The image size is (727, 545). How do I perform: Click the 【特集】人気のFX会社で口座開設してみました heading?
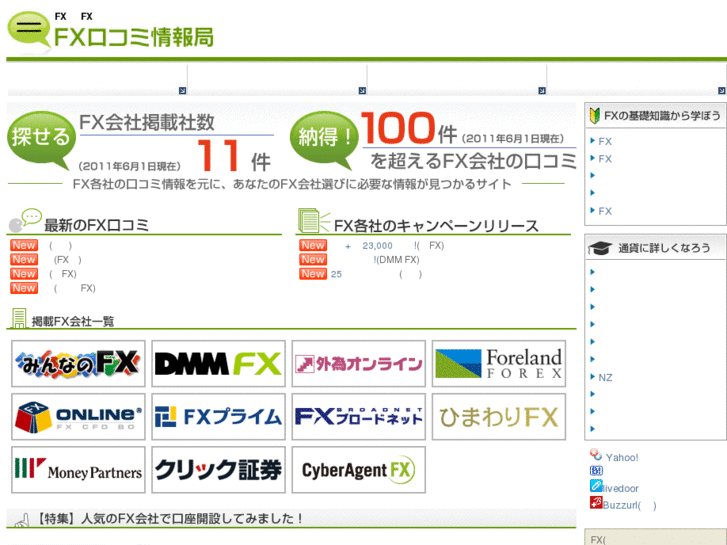[x=169, y=519]
